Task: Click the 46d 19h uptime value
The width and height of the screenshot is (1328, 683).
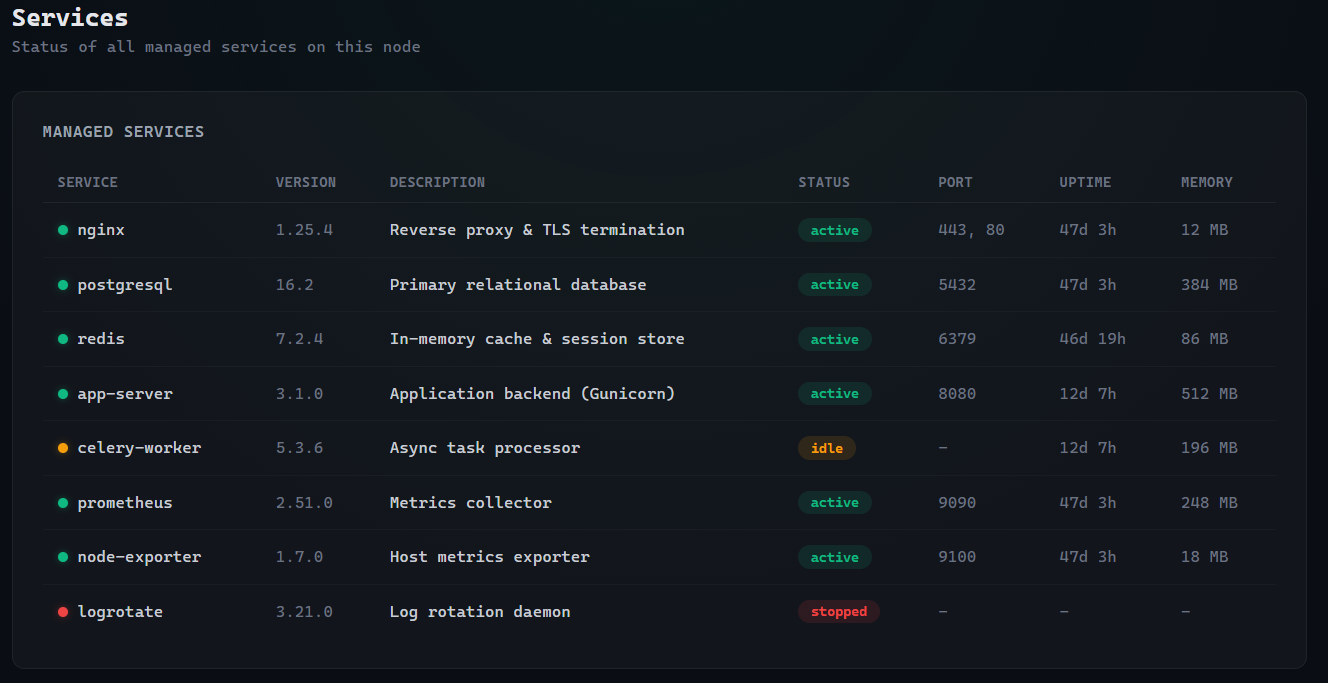Action: (x=1093, y=339)
